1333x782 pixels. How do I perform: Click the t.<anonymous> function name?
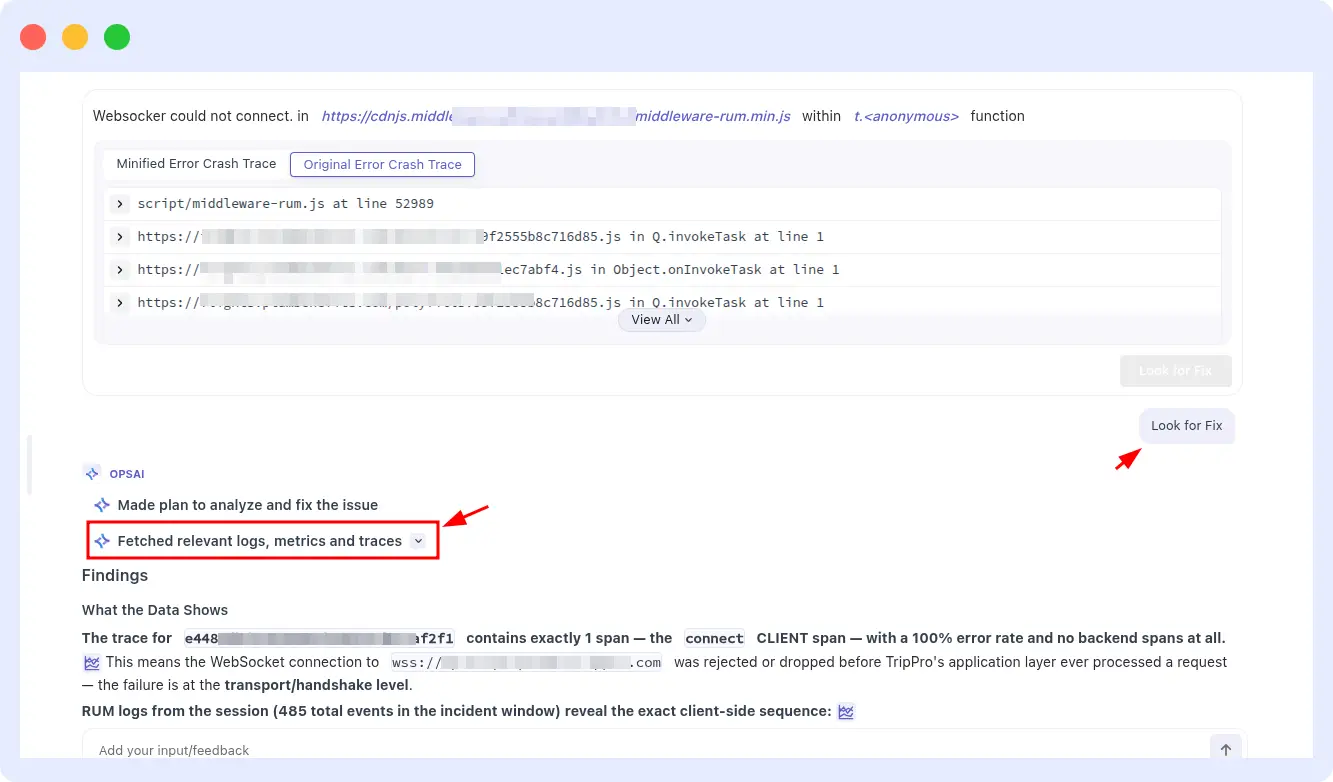click(906, 116)
